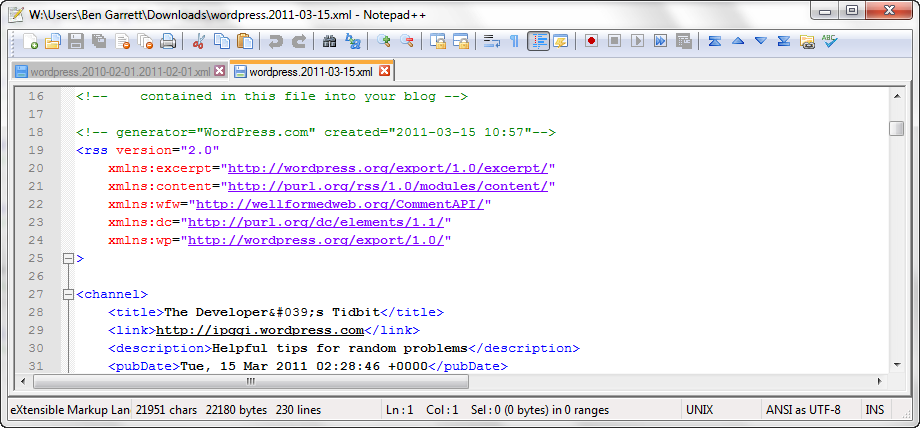Click the Redo arrow icon
Image resolution: width=920 pixels, height=428 pixels.
(299, 41)
